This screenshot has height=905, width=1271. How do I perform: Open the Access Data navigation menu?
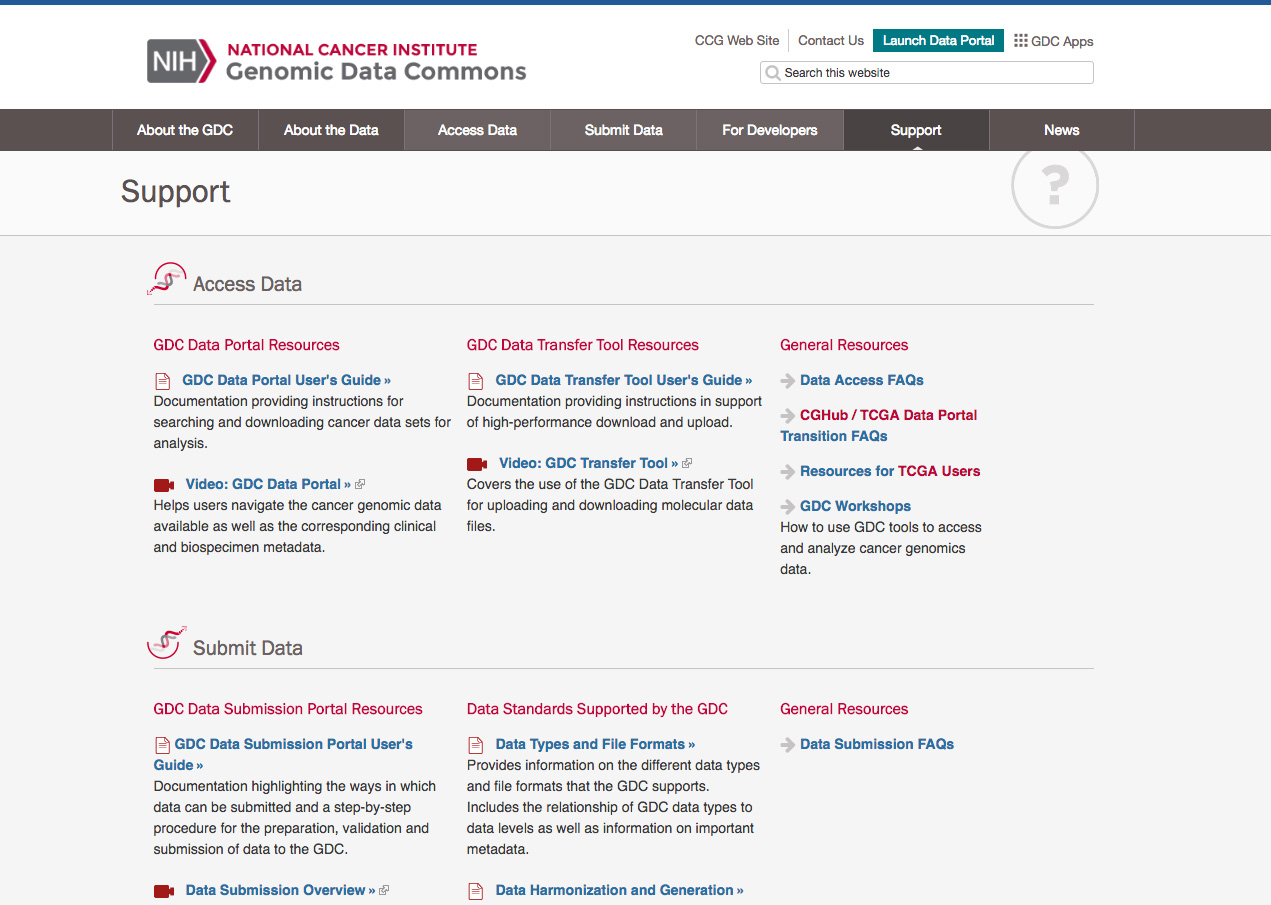477,130
